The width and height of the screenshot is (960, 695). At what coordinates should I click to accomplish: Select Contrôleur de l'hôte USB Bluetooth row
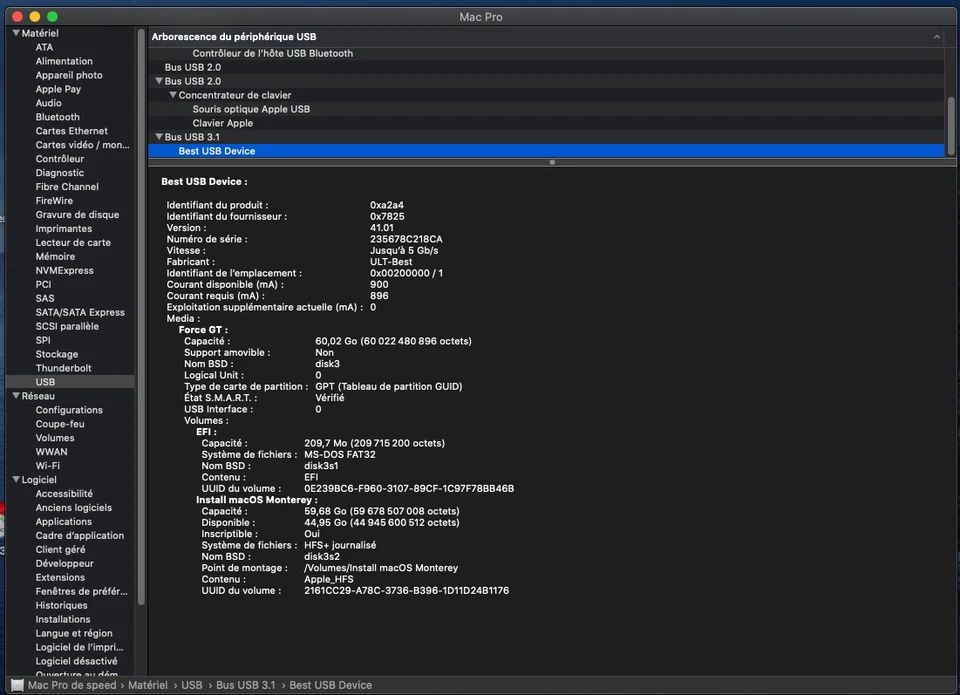point(546,53)
